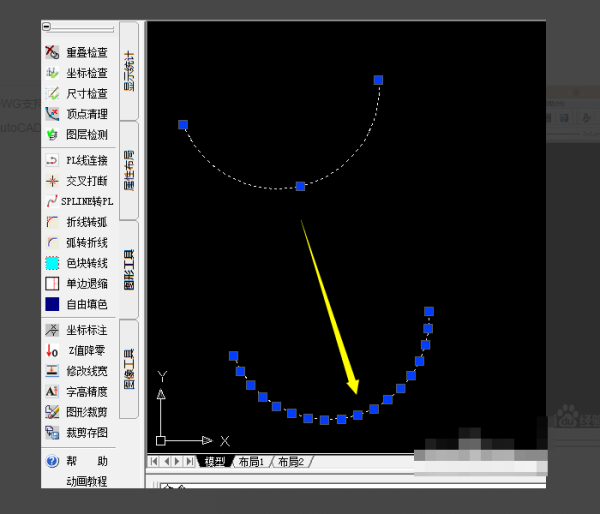Click the 帮助 help button
The height and width of the screenshot is (514, 600).
click(x=53, y=461)
